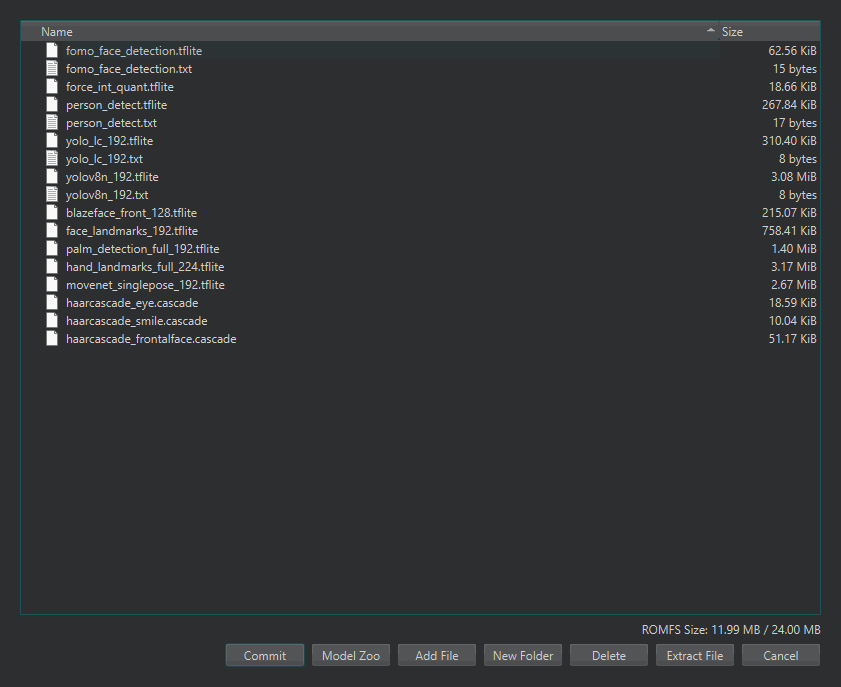Viewport: 841px width, 687px height.
Task: Click the palm_detection_full_192.tflite file icon
Action: (x=52, y=249)
